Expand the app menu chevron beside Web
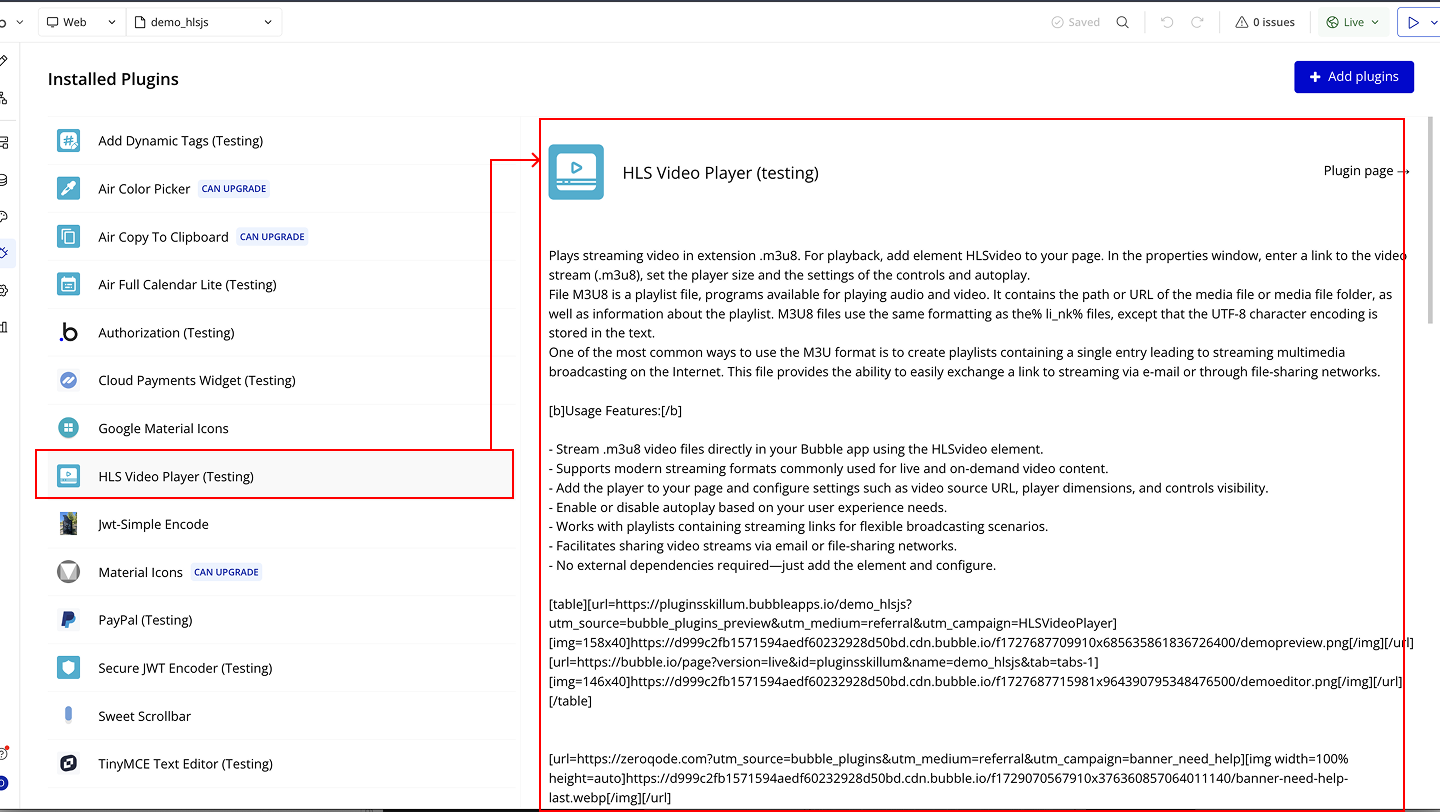 tap(18, 22)
